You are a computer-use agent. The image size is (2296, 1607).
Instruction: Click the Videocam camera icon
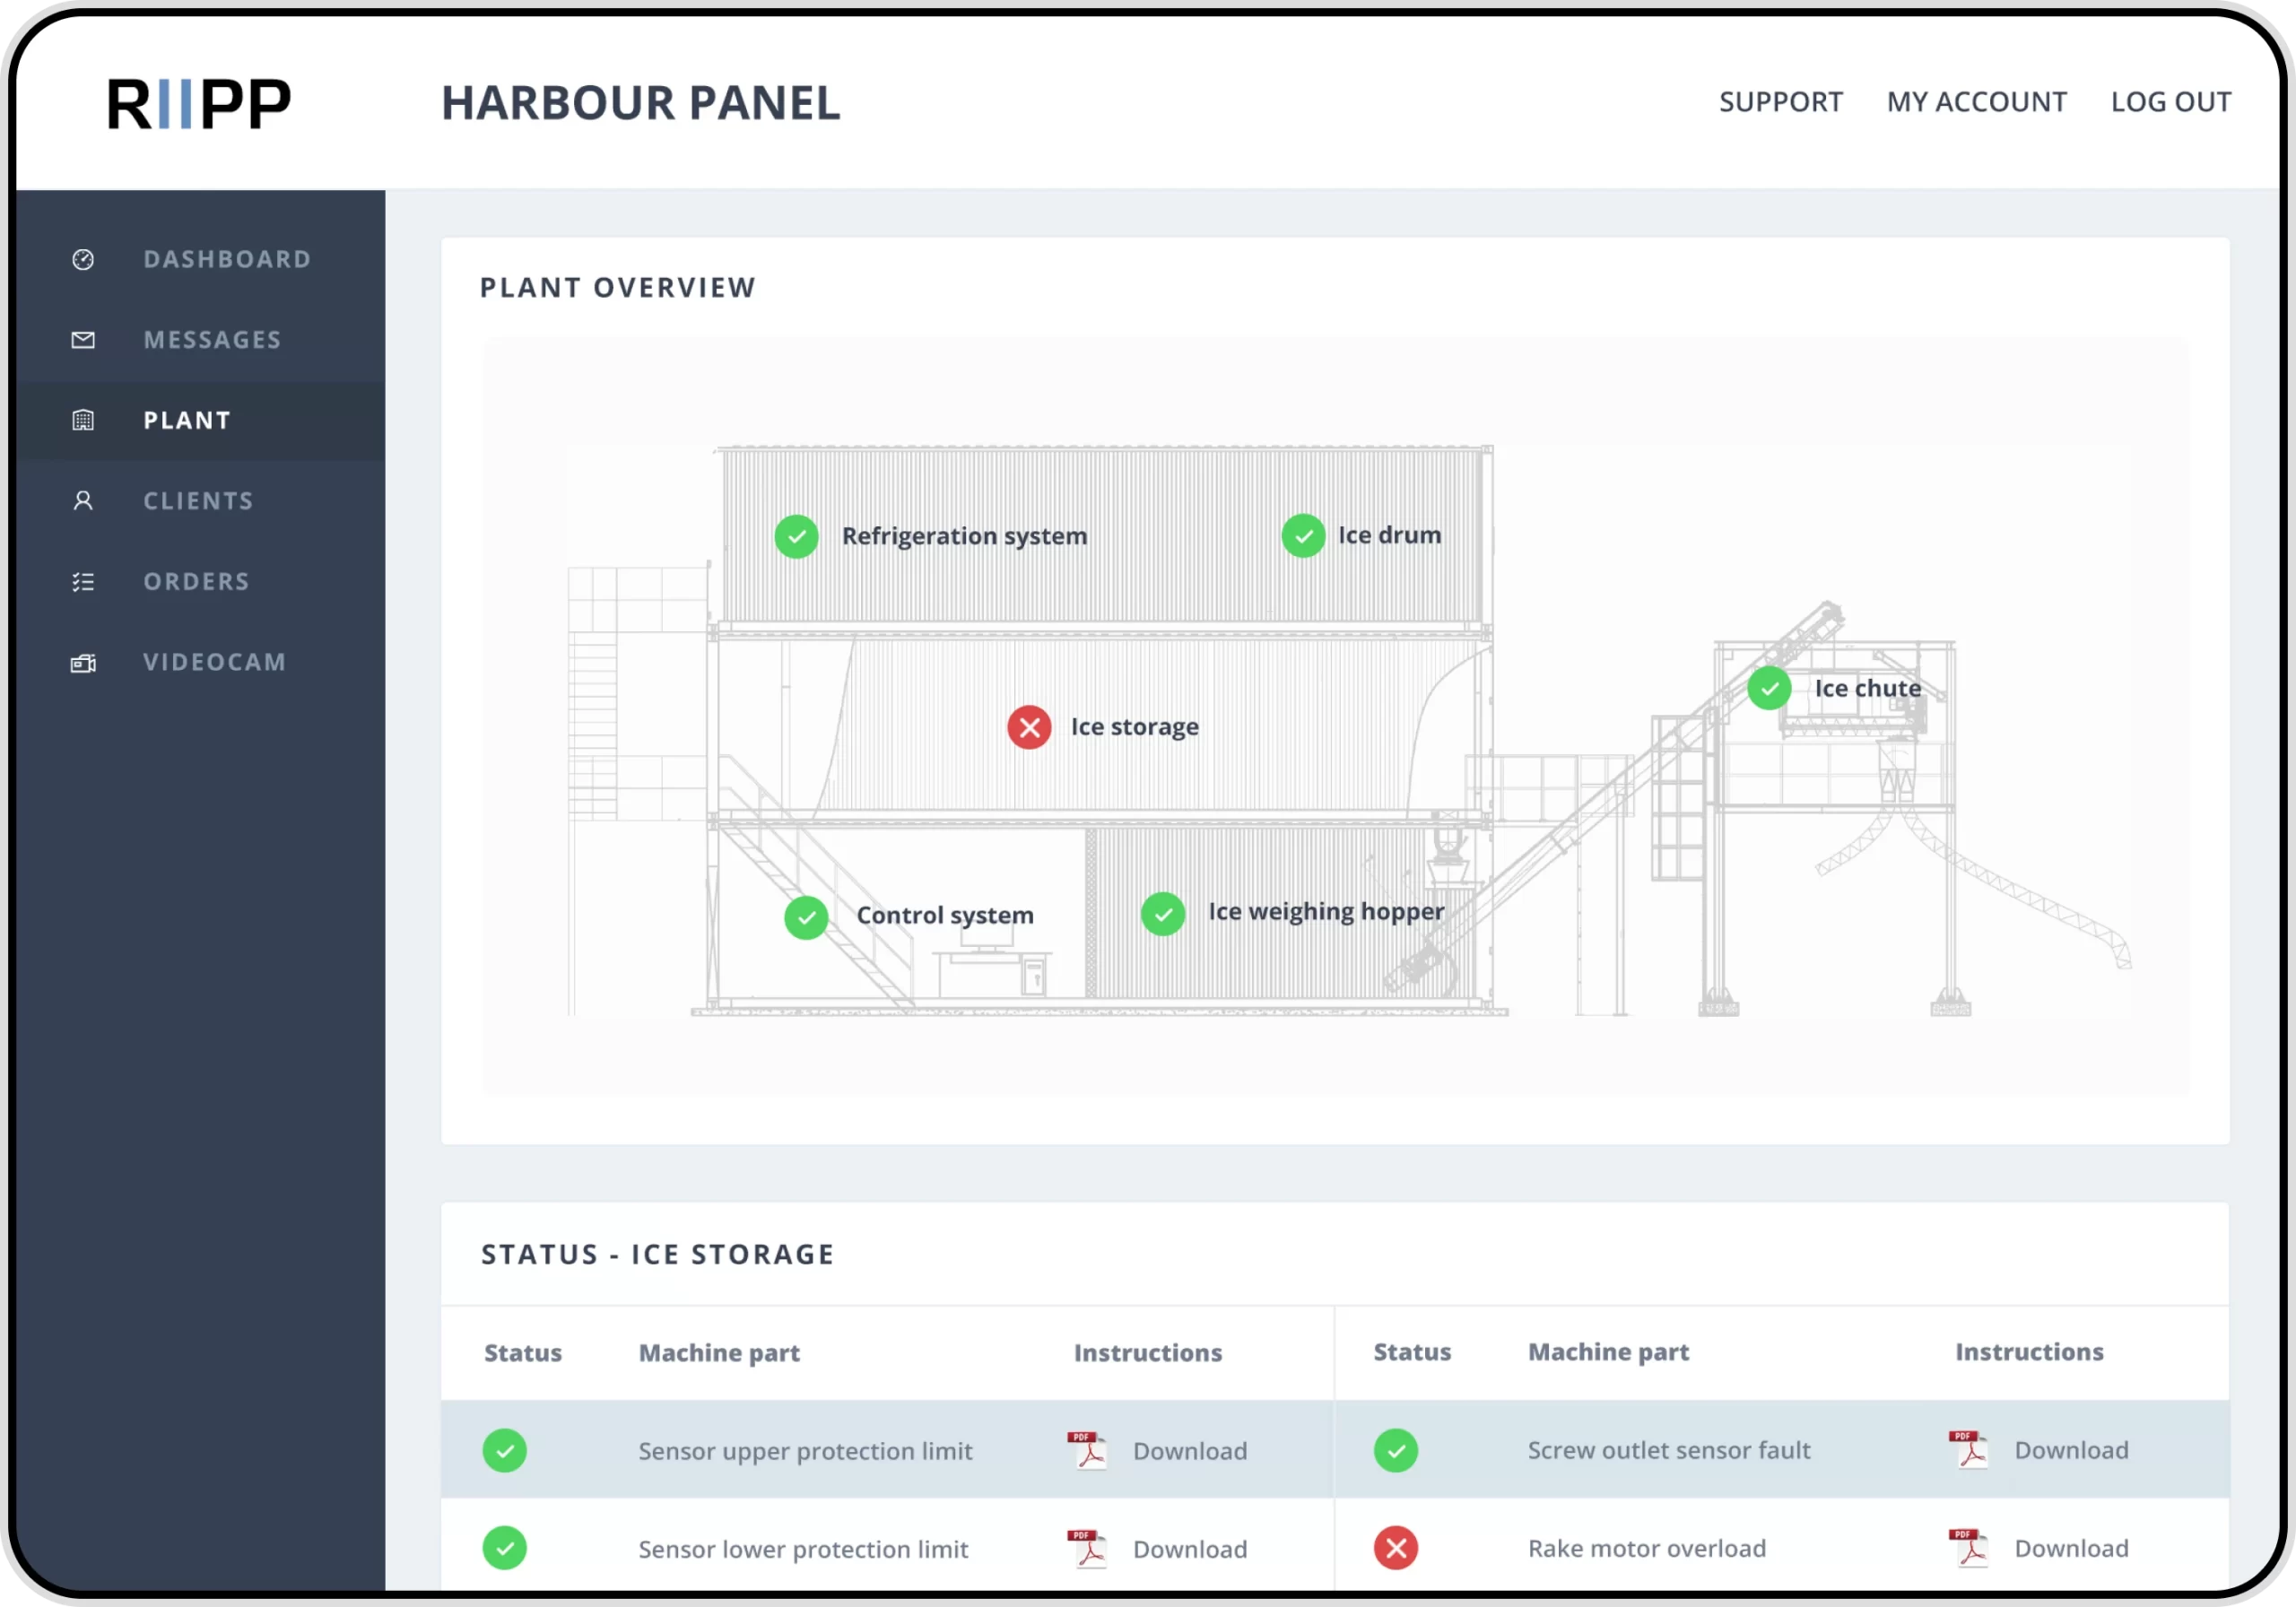(x=83, y=663)
